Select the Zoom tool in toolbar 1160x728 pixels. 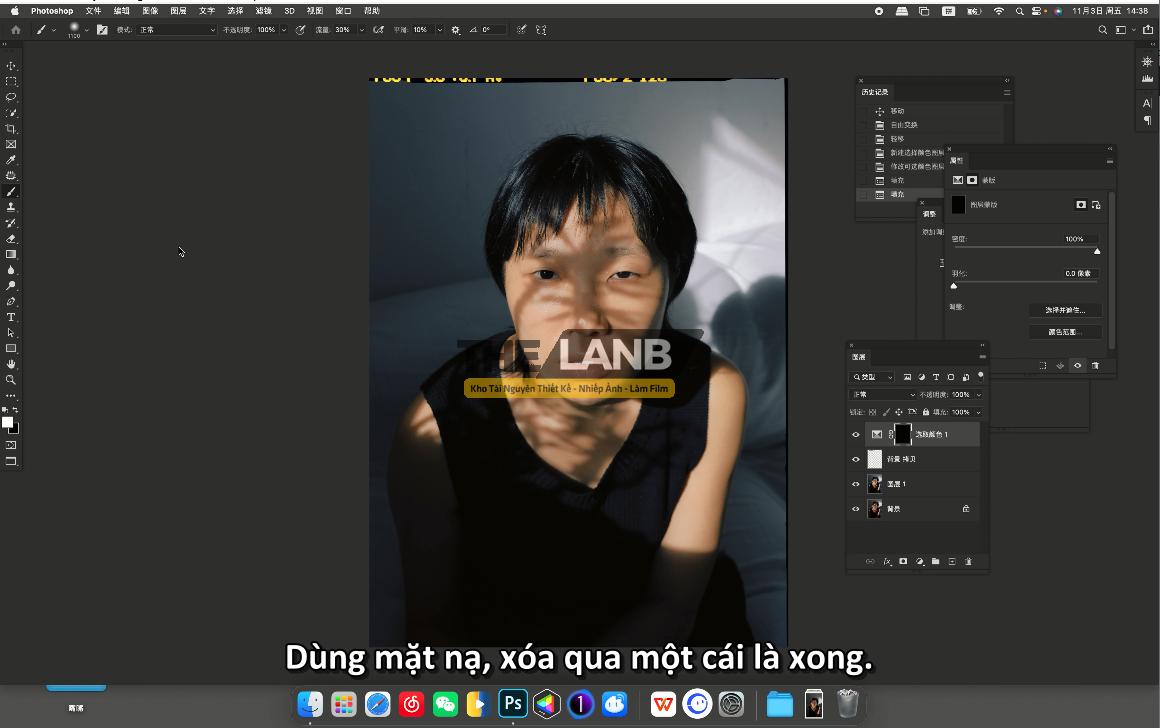click(11, 380)
